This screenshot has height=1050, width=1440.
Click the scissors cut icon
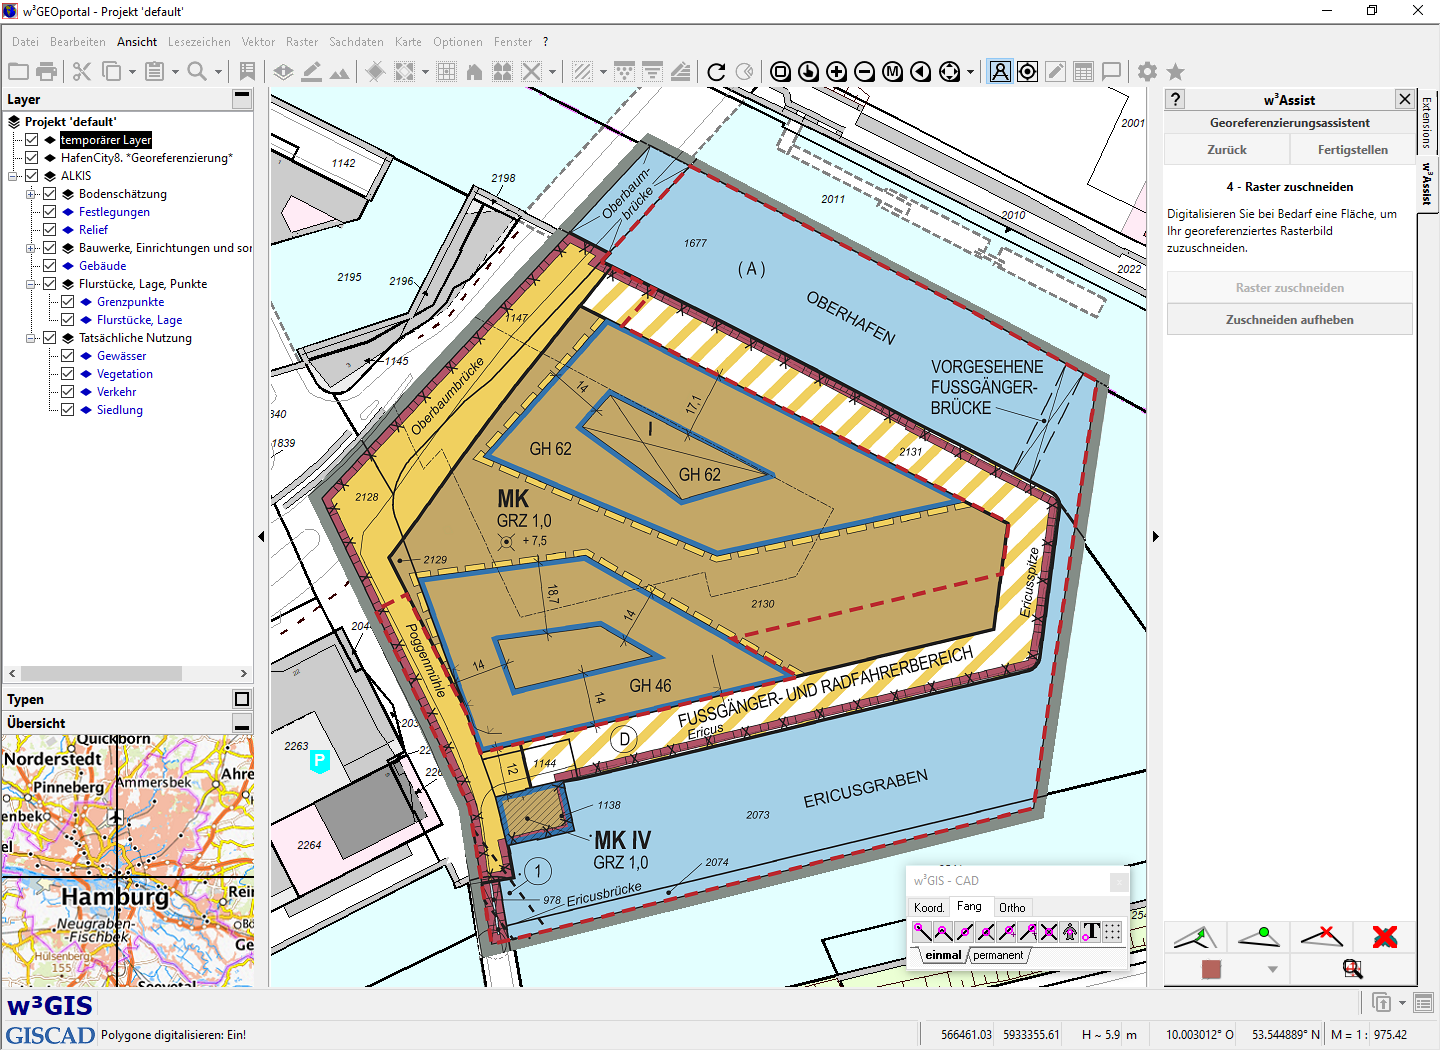(82, 71)
